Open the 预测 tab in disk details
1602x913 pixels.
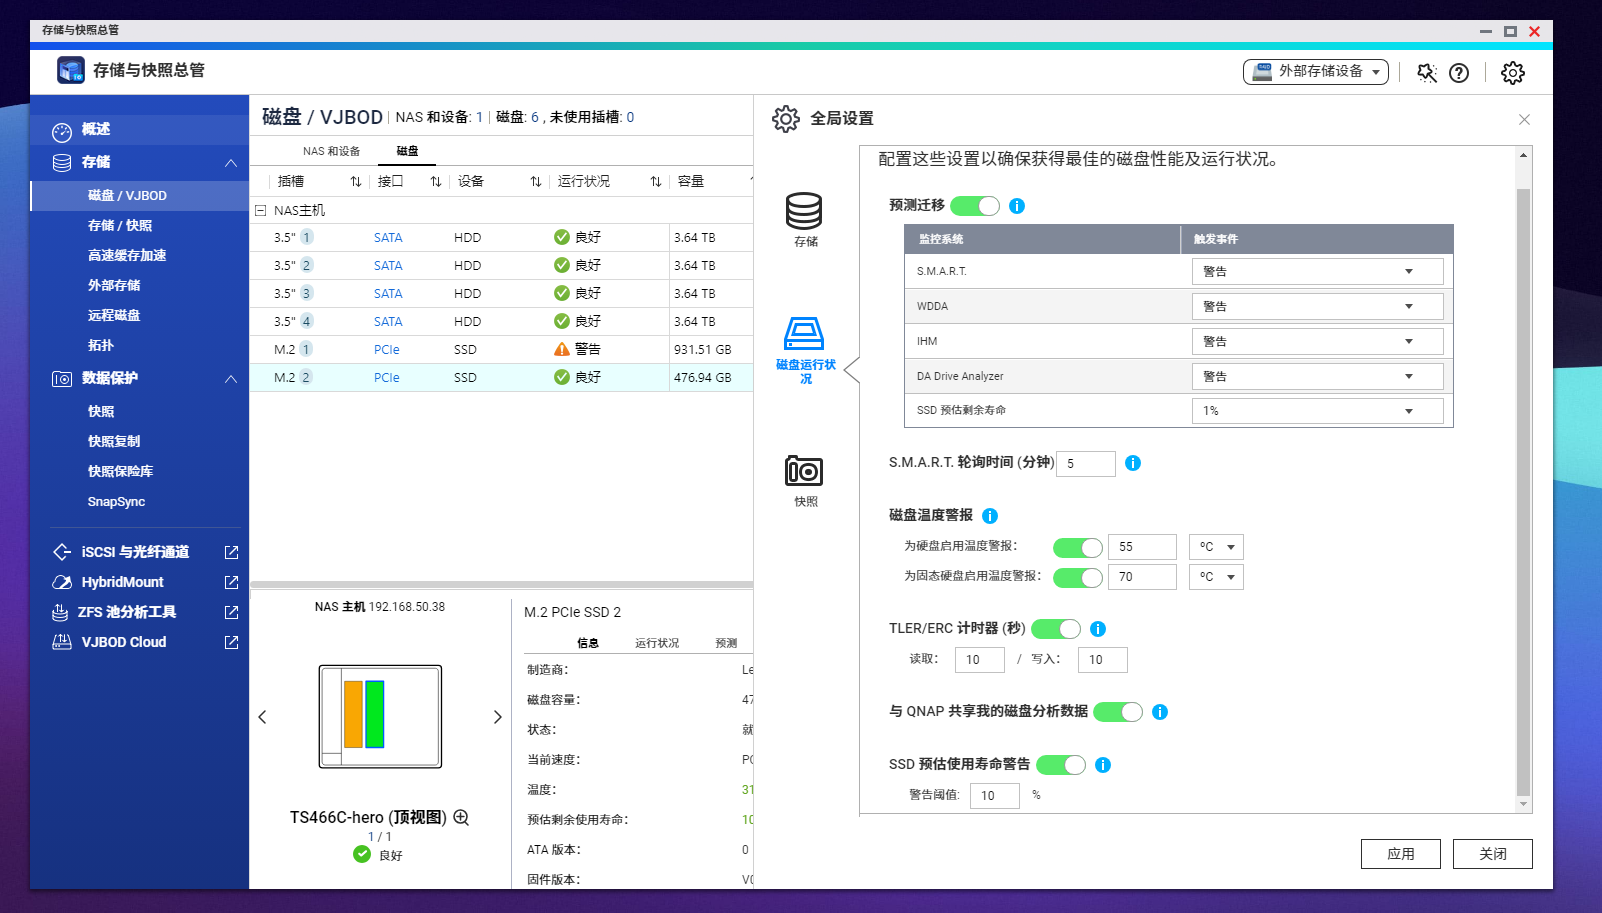pos(726,643)
